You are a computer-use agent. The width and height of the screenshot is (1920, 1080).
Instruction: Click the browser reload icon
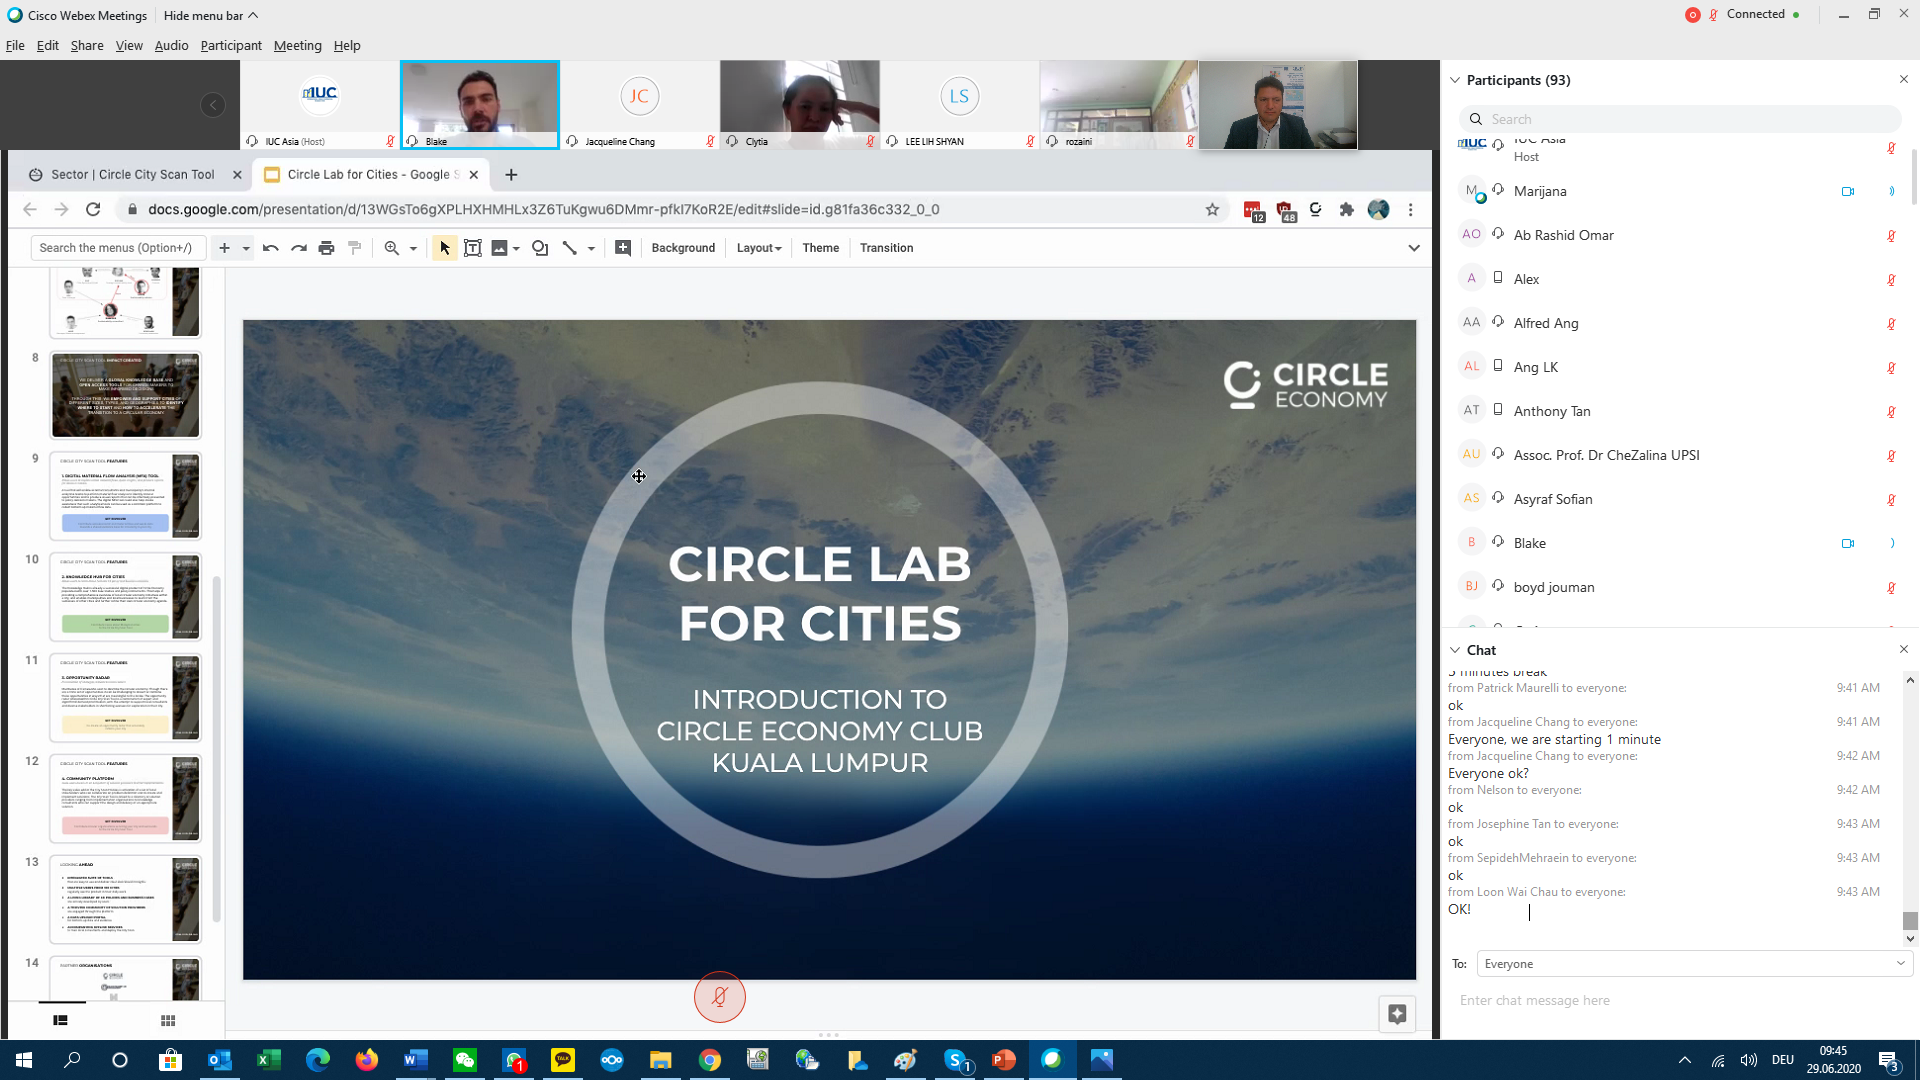[x=93, y=209]
